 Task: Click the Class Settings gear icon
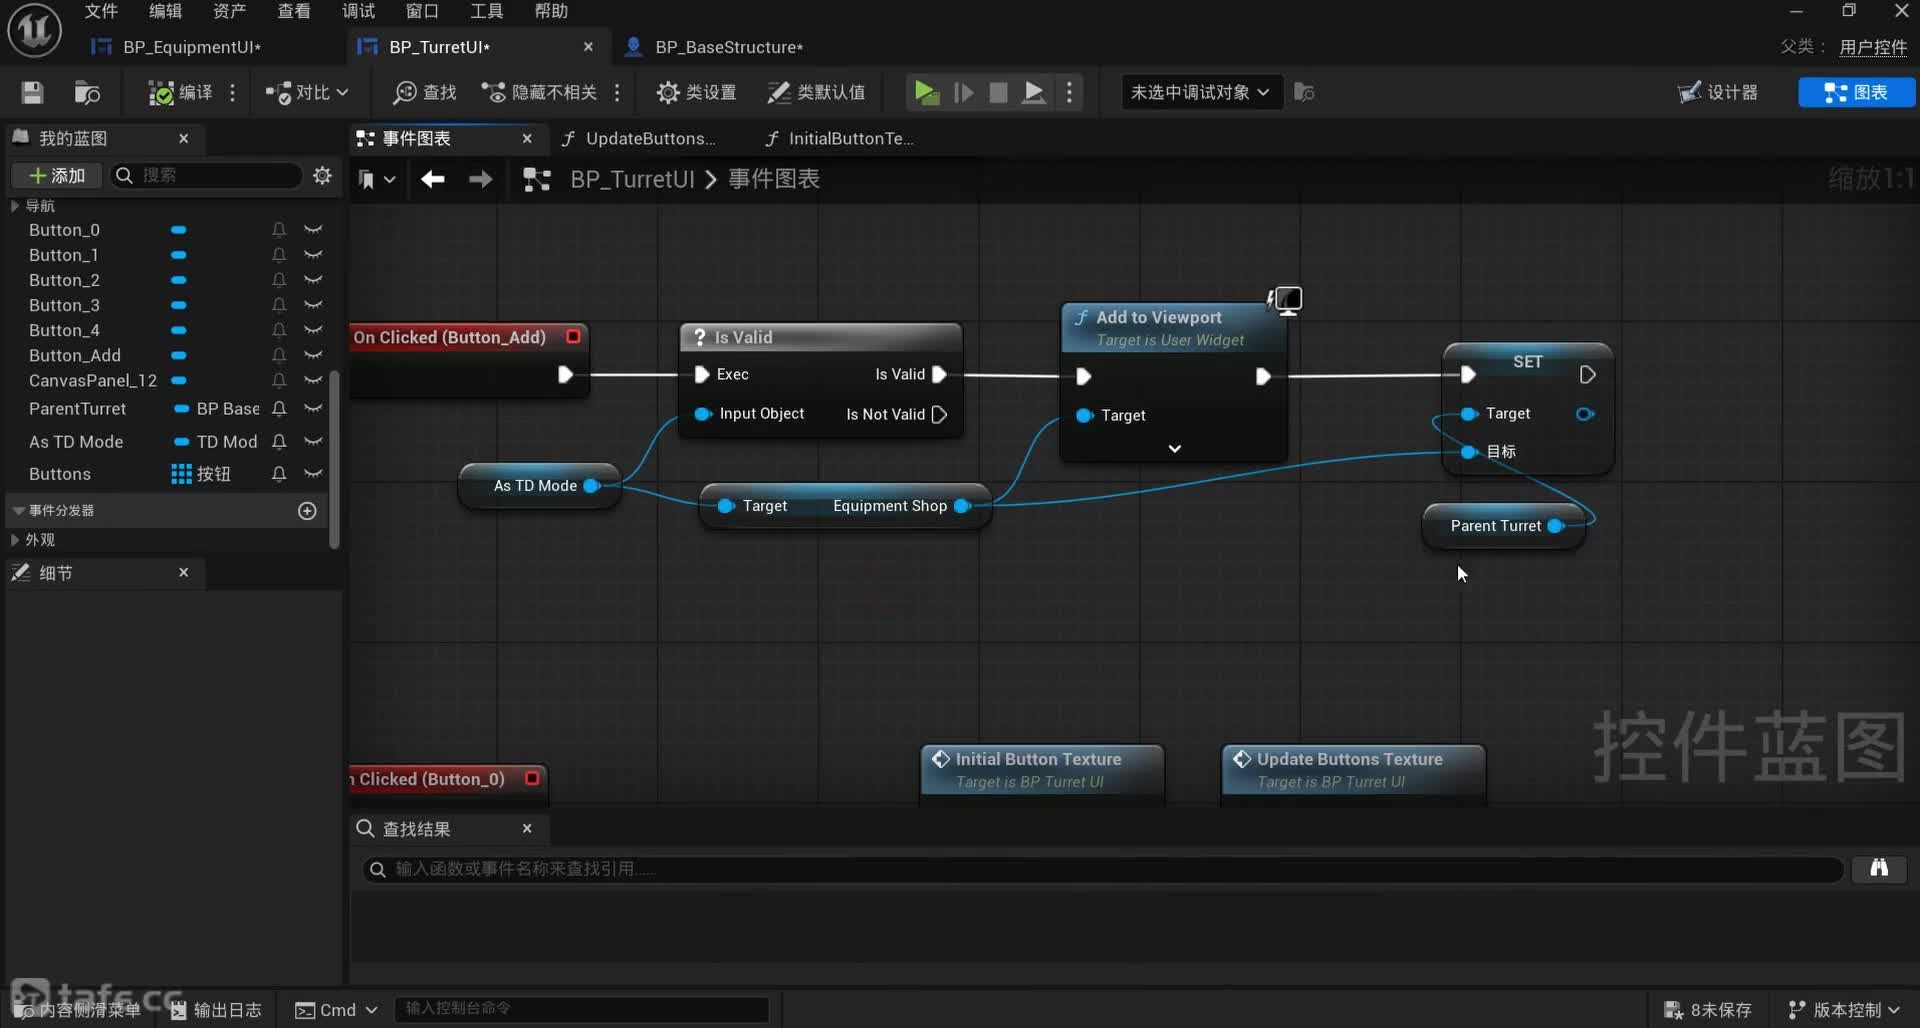pos(667,93)
